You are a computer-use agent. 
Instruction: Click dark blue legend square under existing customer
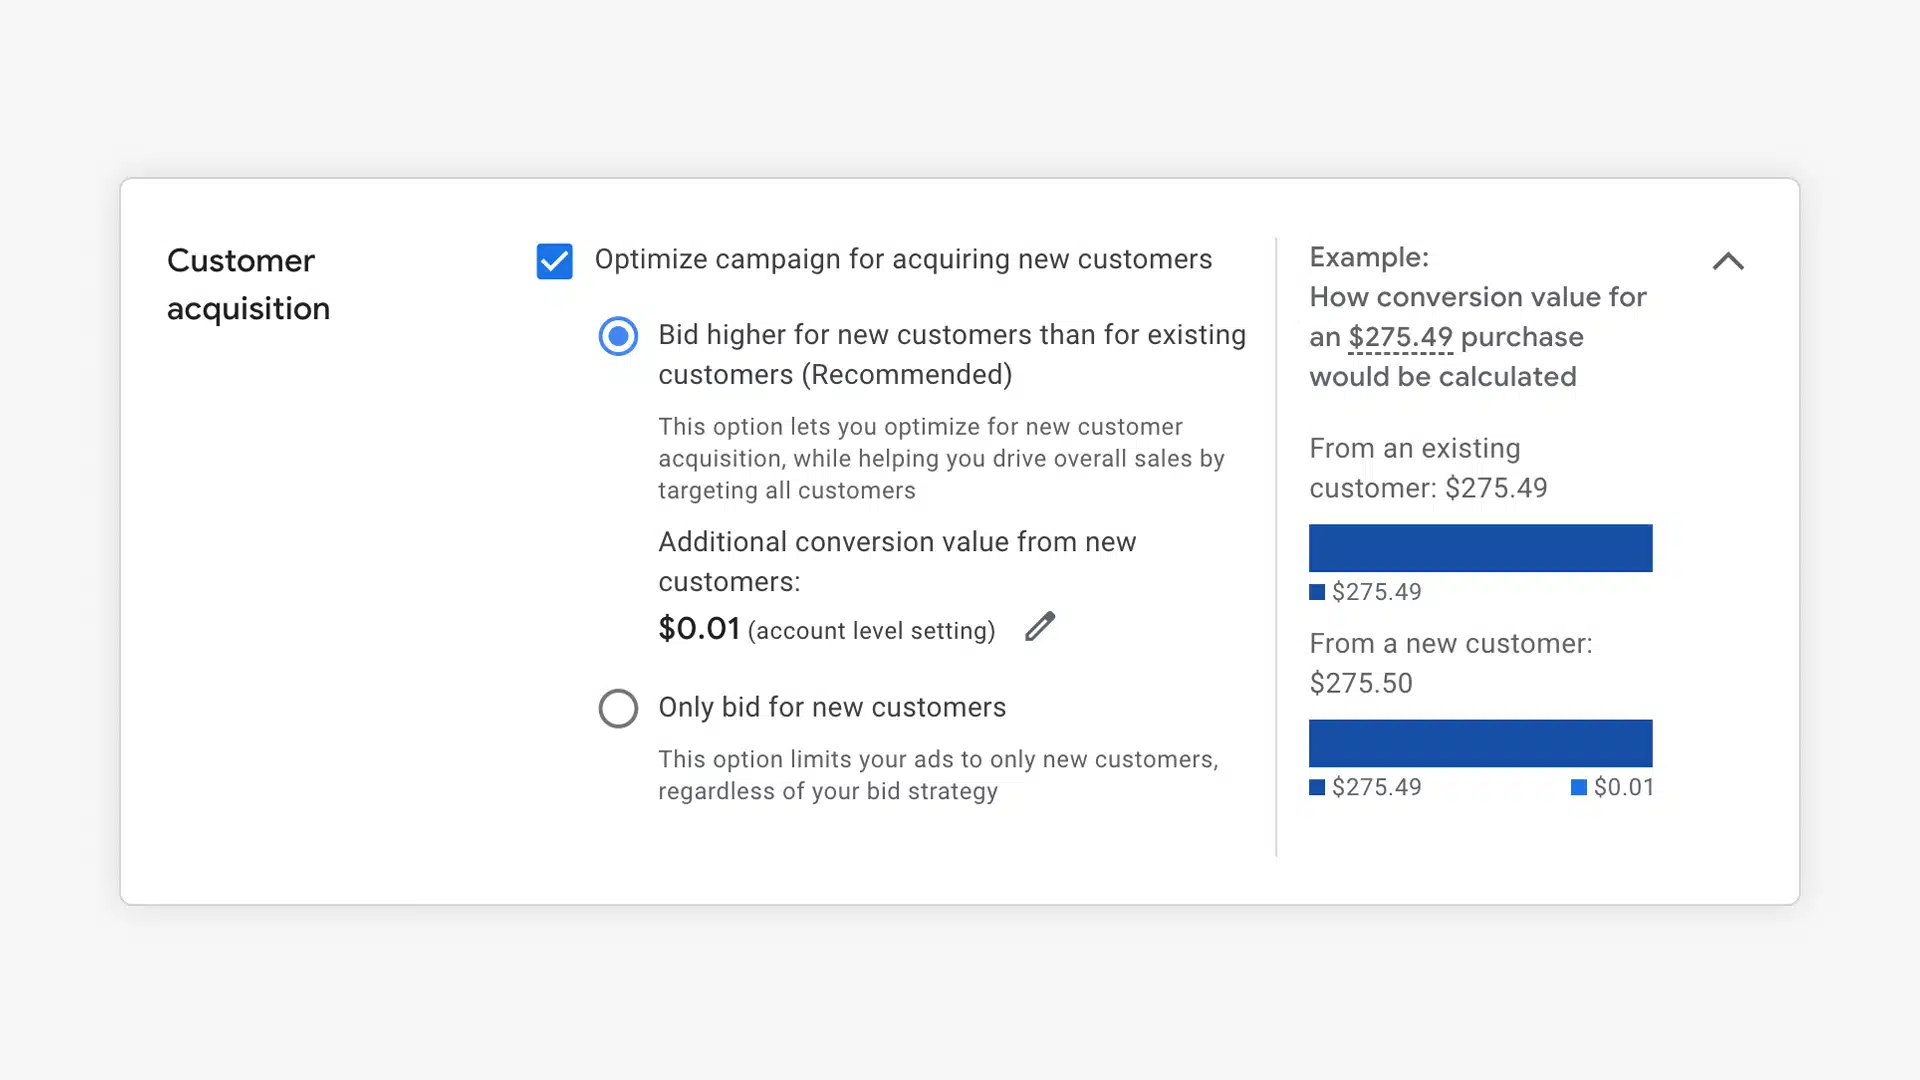[x=1317, y=592]
